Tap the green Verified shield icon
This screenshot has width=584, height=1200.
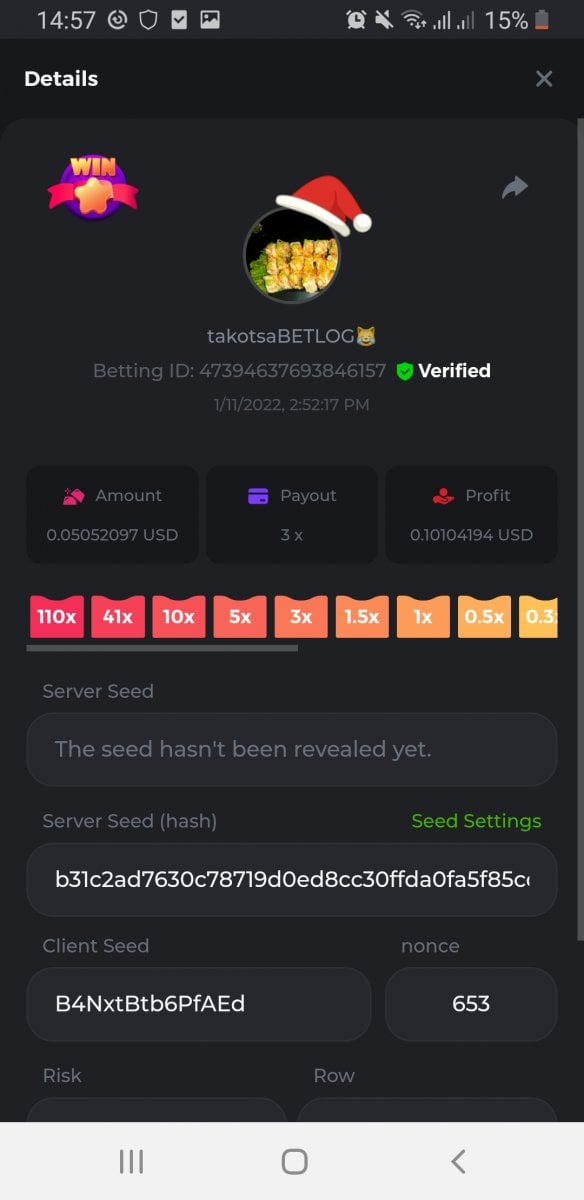[404, 371]
